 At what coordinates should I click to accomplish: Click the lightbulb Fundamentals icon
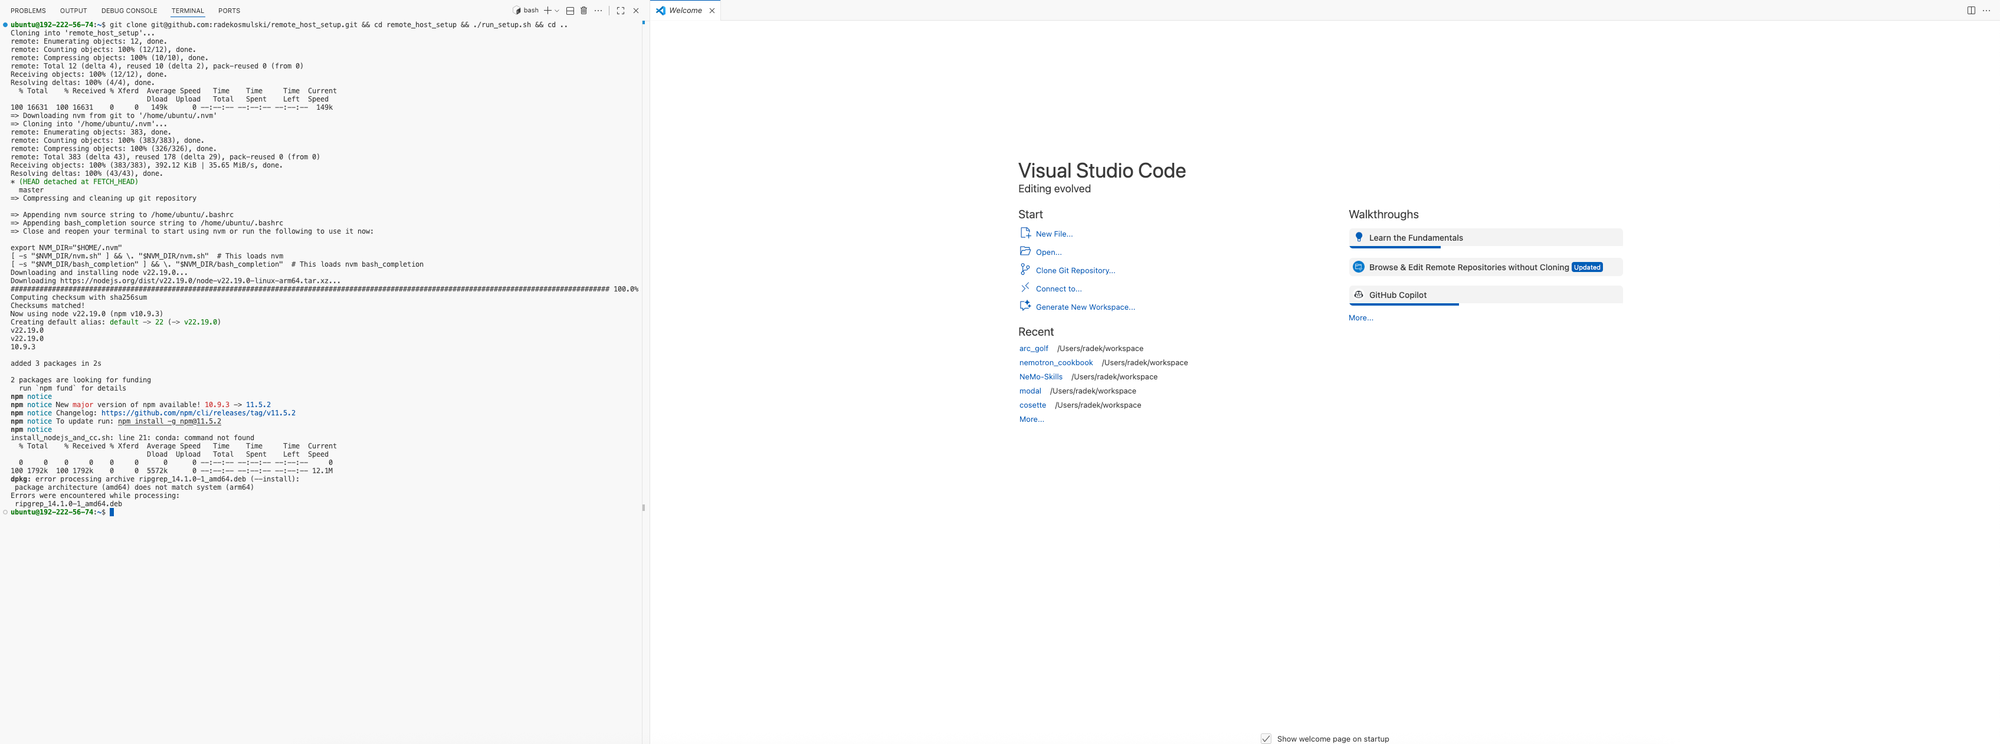click(1358, 238)
